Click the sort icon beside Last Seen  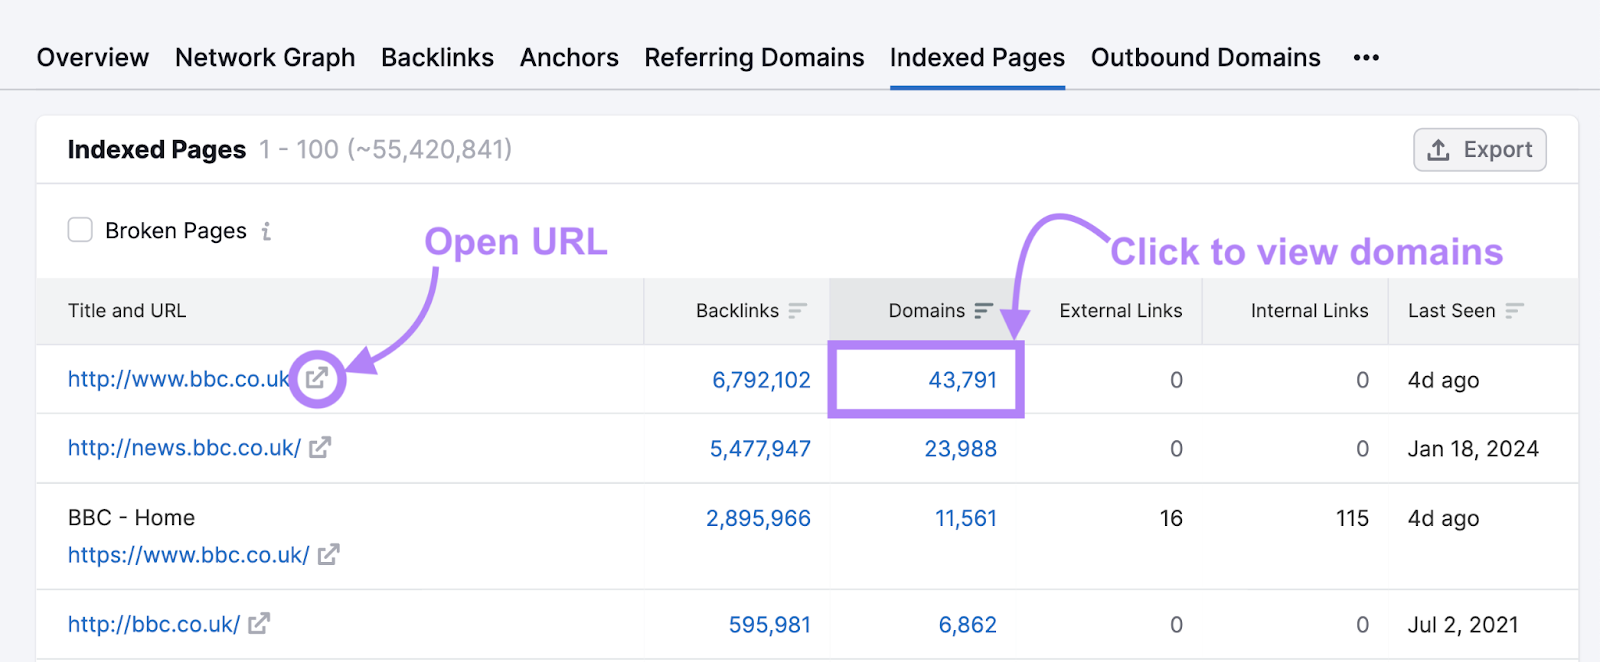(1514, 311)
